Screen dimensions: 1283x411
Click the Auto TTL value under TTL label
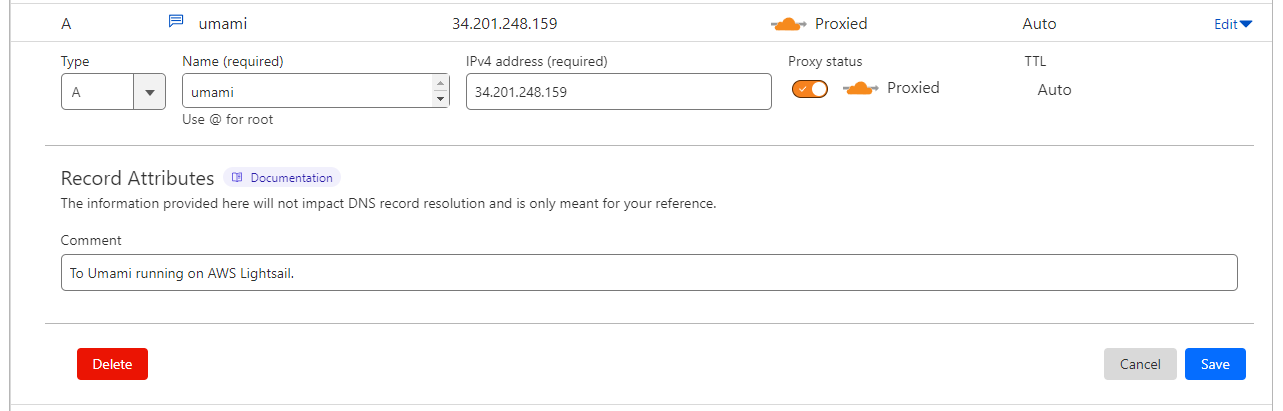1054,90
